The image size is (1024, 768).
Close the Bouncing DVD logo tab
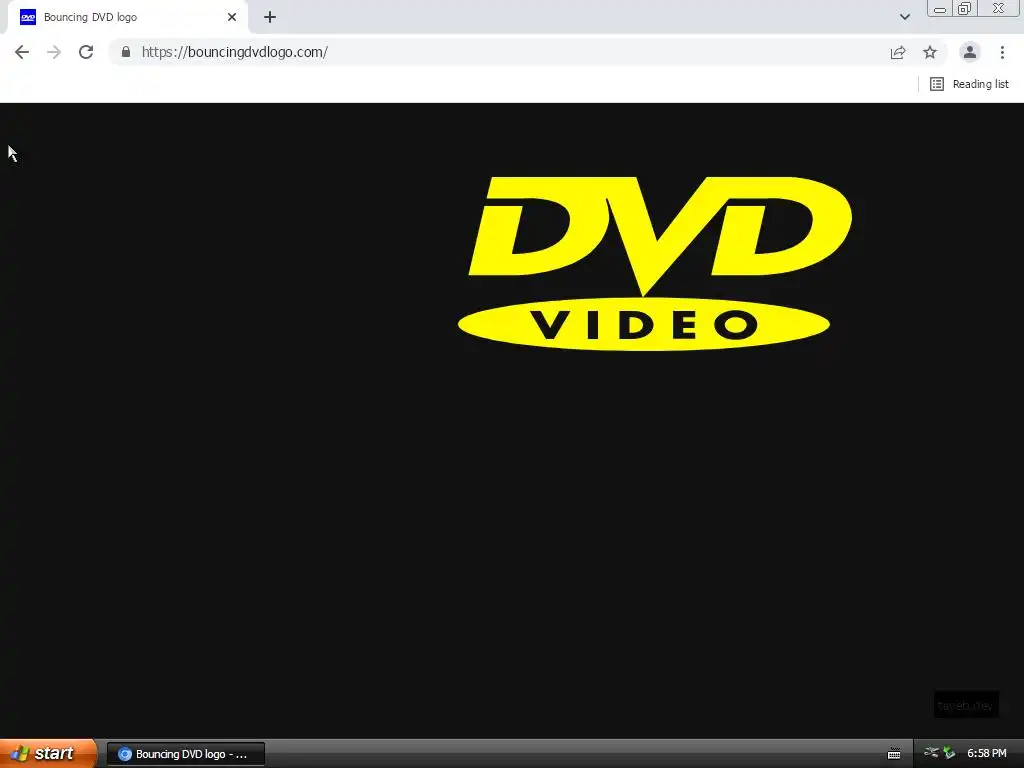(x=232, y=17)
